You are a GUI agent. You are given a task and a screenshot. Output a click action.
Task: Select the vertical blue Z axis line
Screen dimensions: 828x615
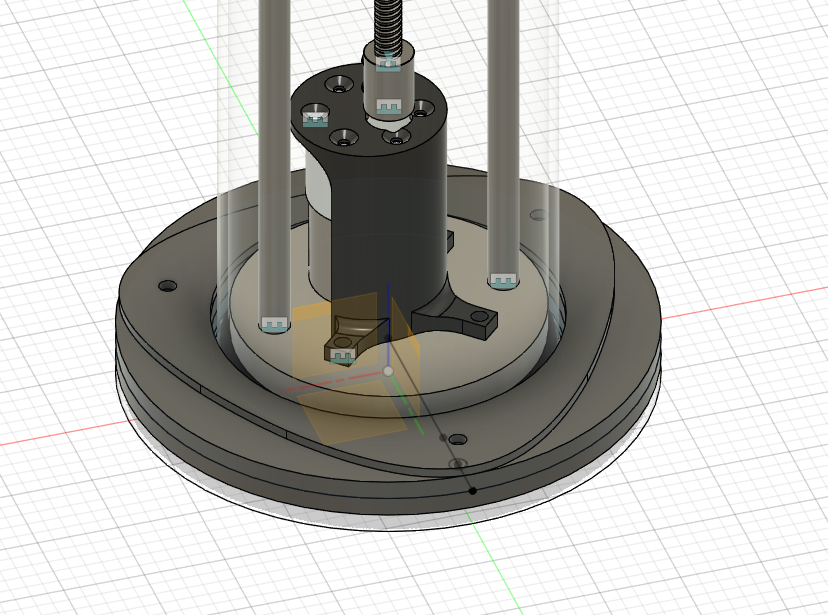388,320
